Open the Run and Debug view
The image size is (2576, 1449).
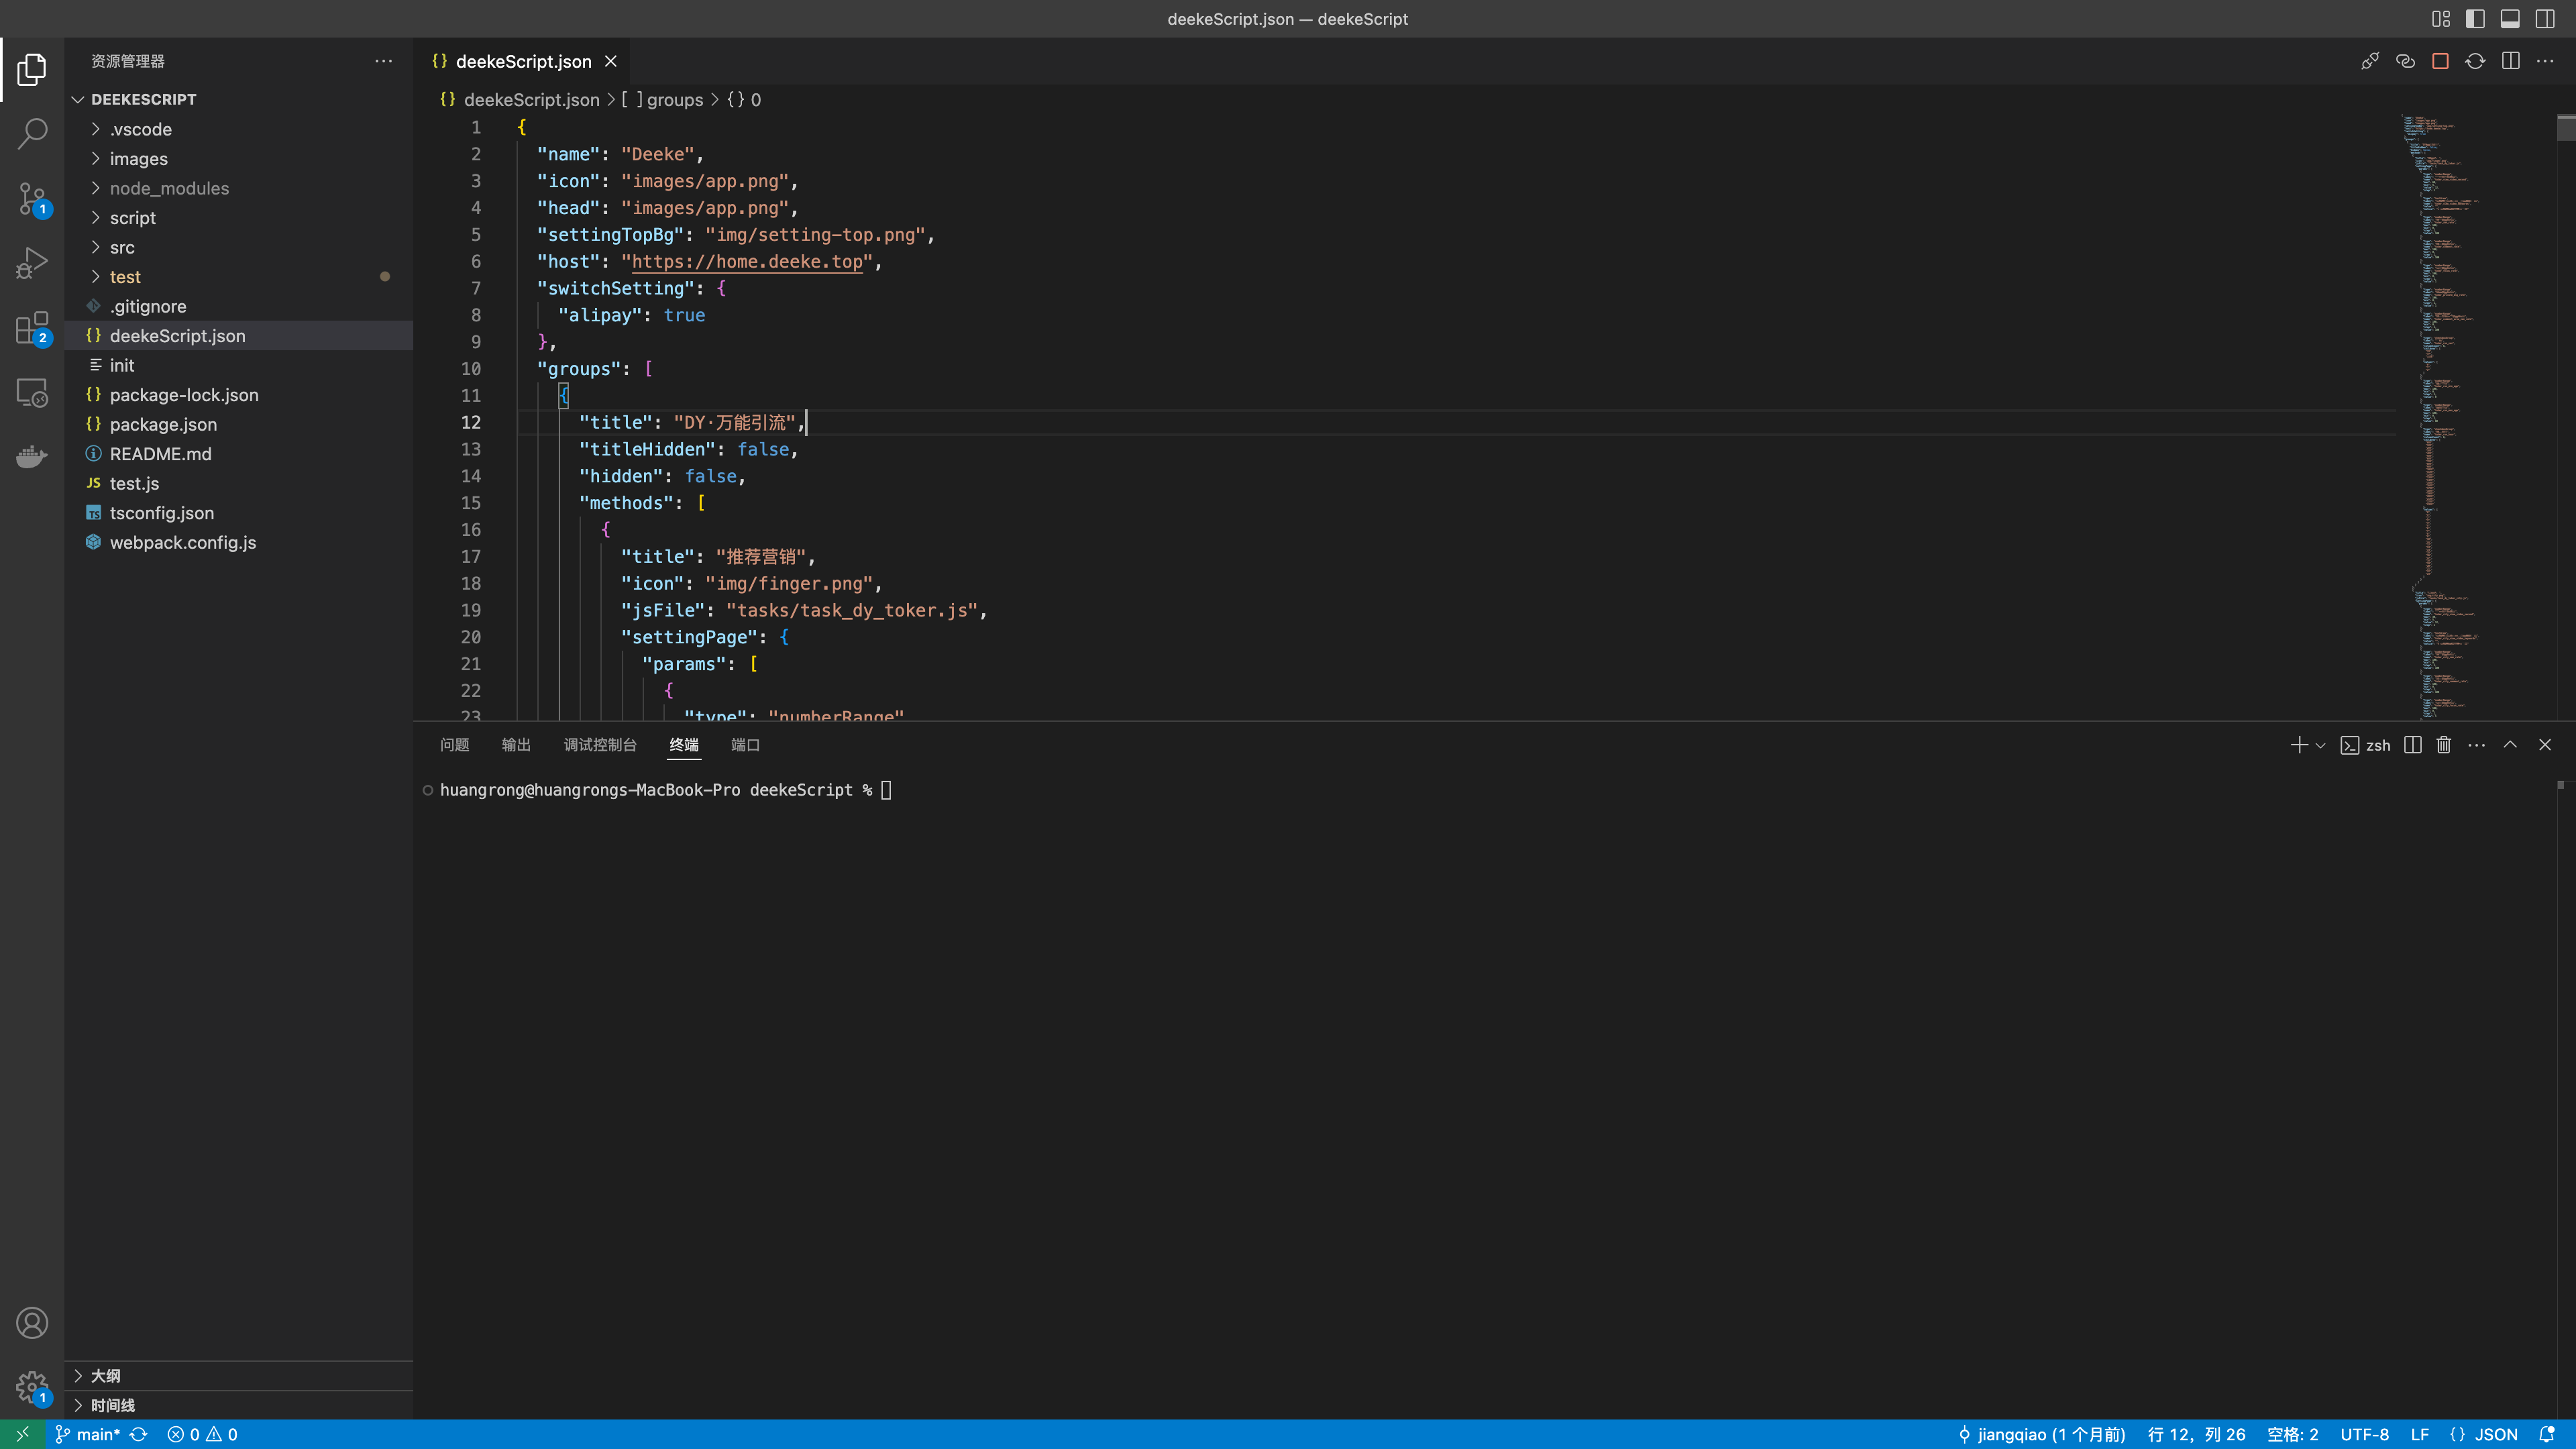tap(32, 263)
